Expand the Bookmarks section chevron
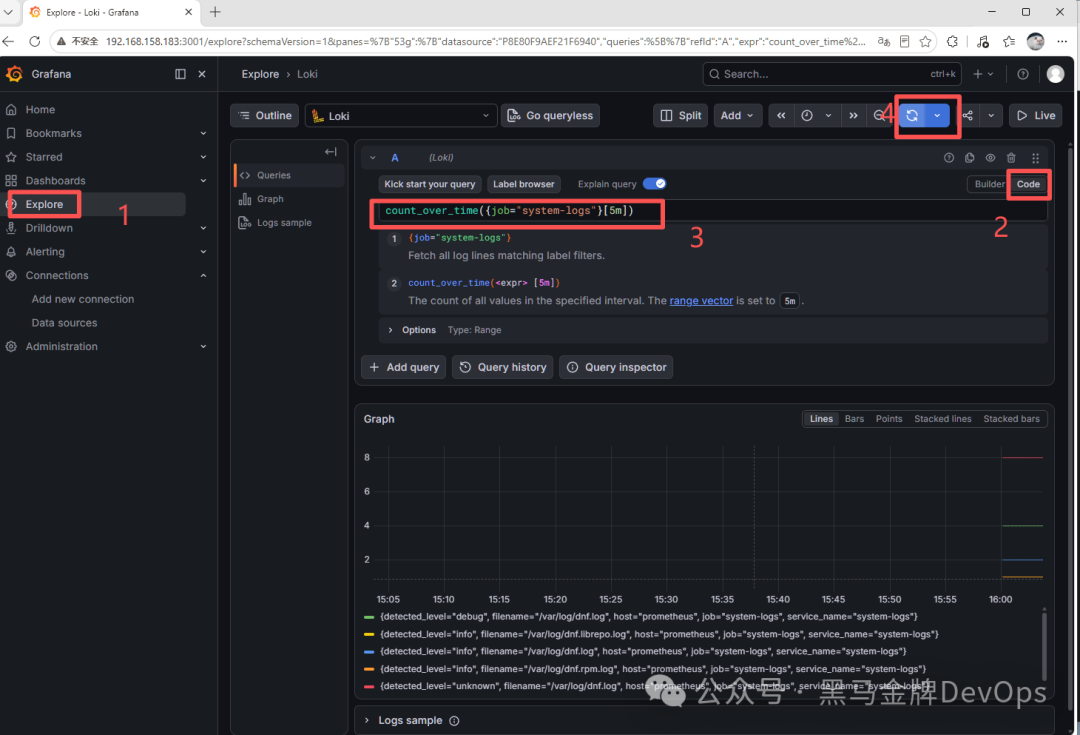The width and height of the screenshot is (1080, 735). coord(203,133)
